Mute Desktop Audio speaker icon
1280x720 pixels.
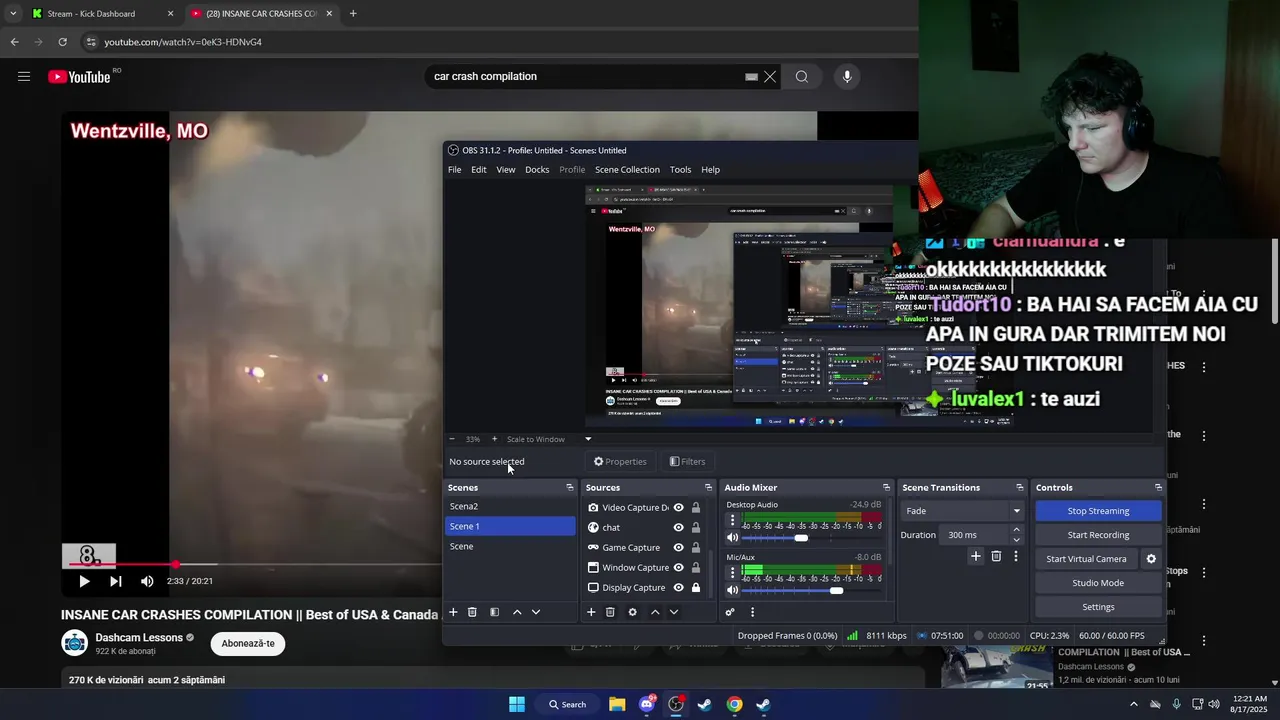[x=732, y=538]
